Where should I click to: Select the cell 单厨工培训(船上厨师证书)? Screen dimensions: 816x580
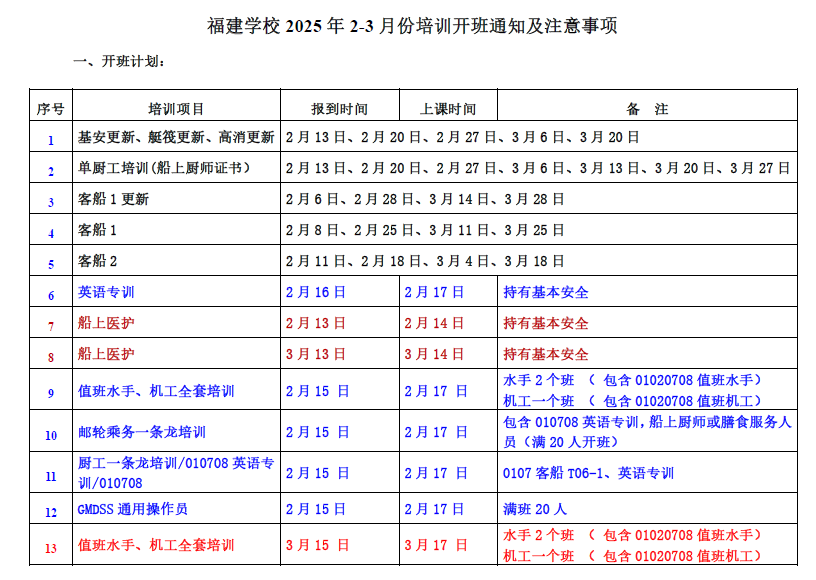164,167
